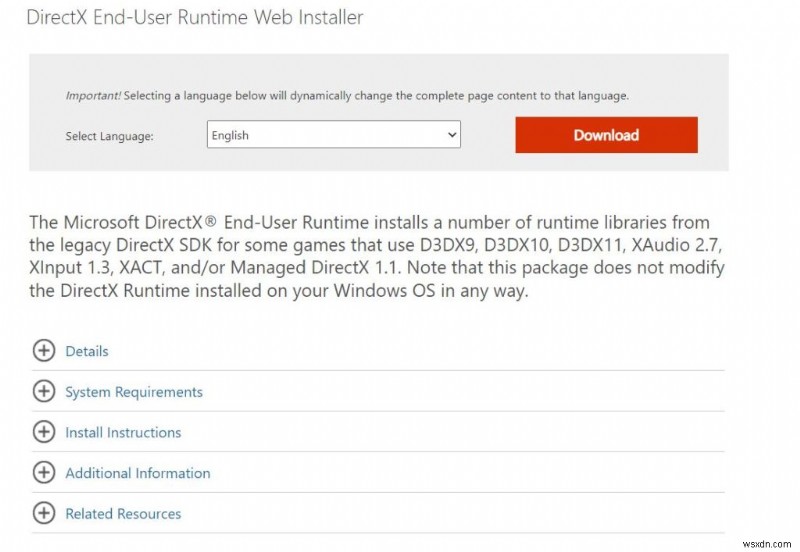Viewport: 800px width, 552px height.
Task: Expand Install Instructions plus icon
Action: tap(44, 432)
